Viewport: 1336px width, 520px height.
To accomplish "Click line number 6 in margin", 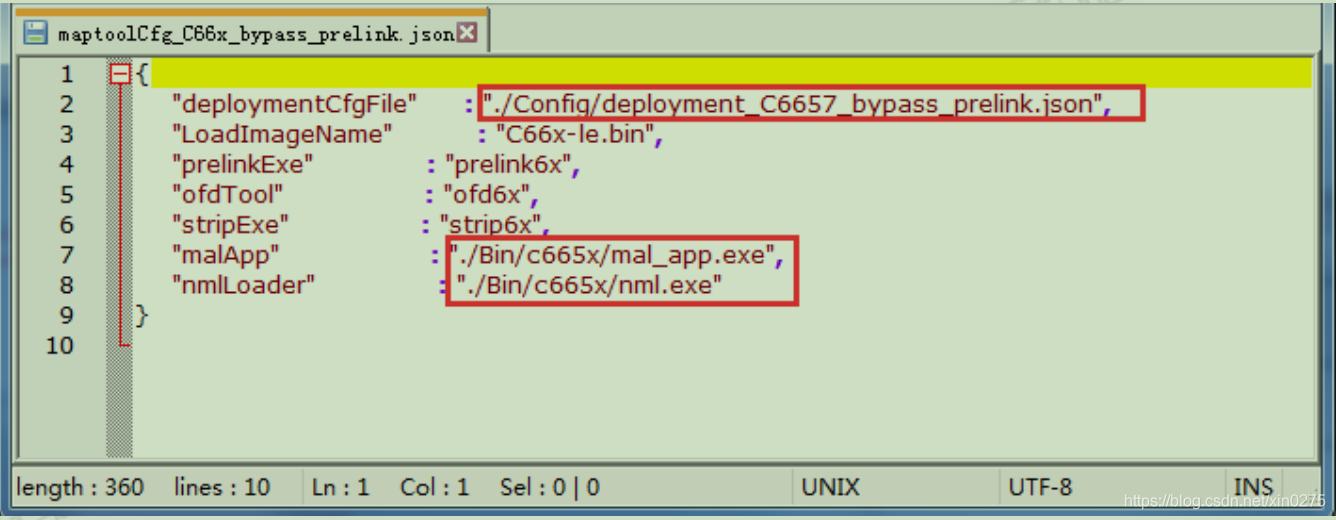I will (66, 224).
